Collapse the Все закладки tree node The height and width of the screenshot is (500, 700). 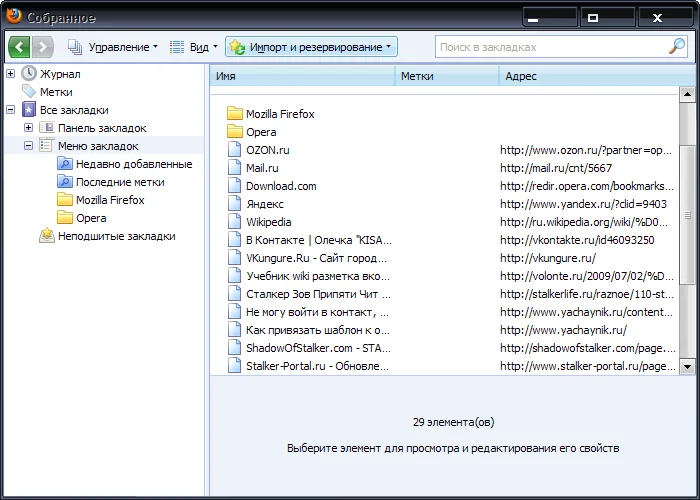coord(11,109)
